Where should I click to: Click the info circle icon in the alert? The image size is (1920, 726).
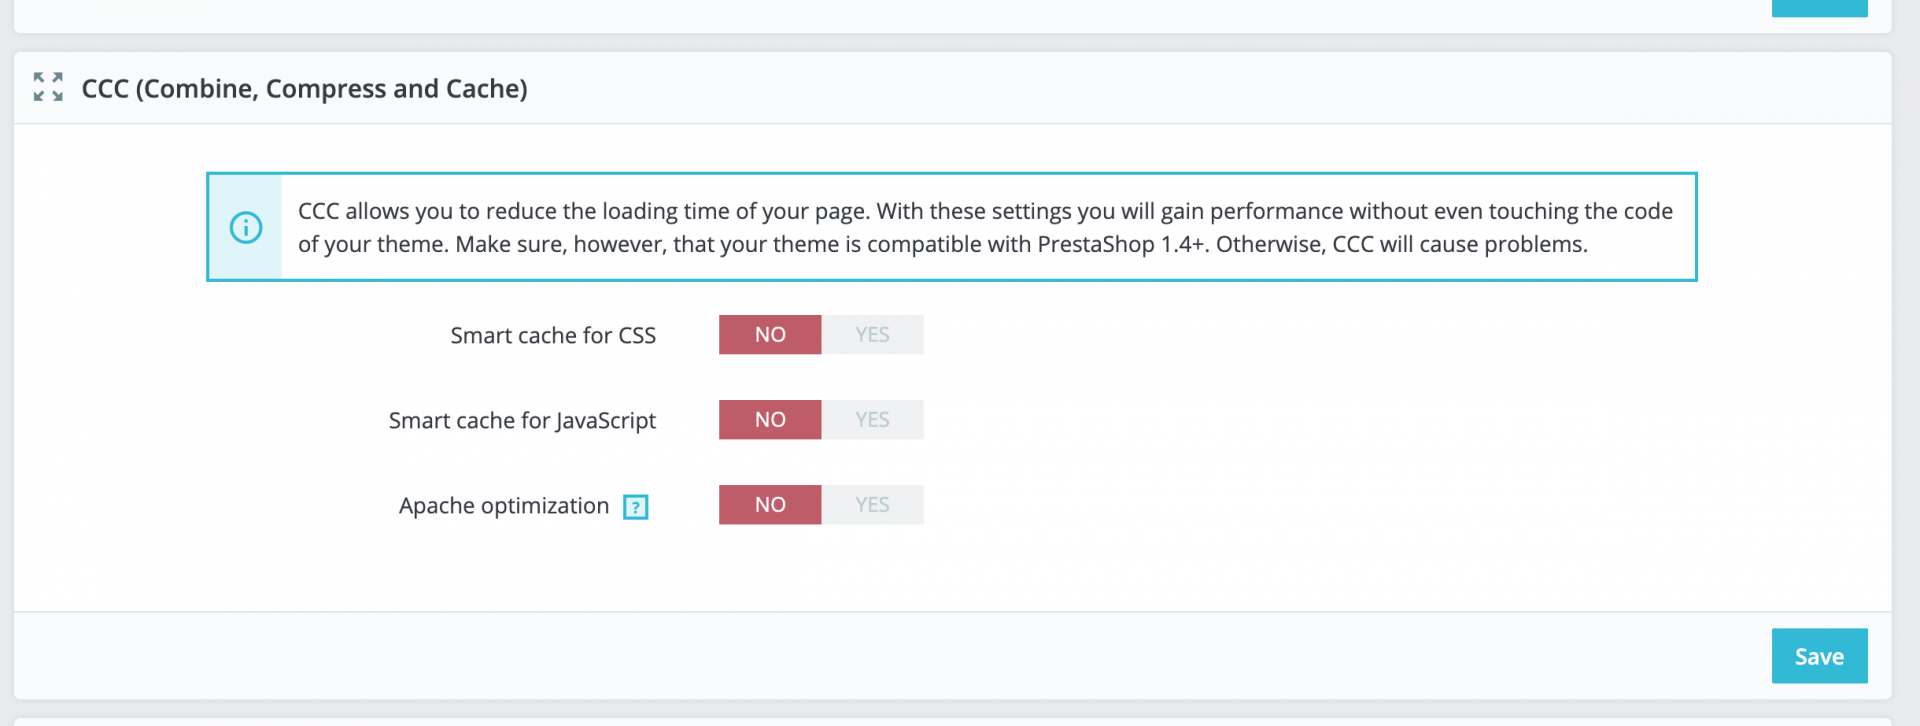pyautogui.click(x=246, y=227)
